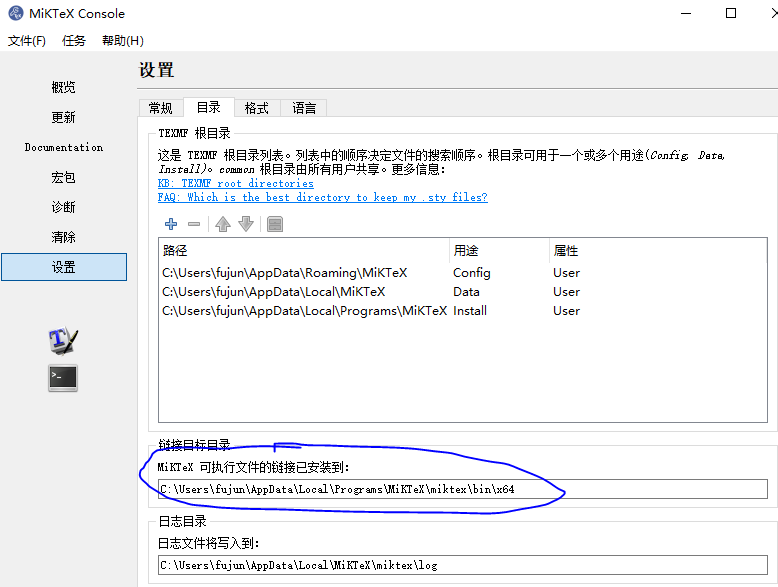Open the KB: TEXMF root directories link
This screenshot has height=587, width=778.
click(x=236, y=184)
